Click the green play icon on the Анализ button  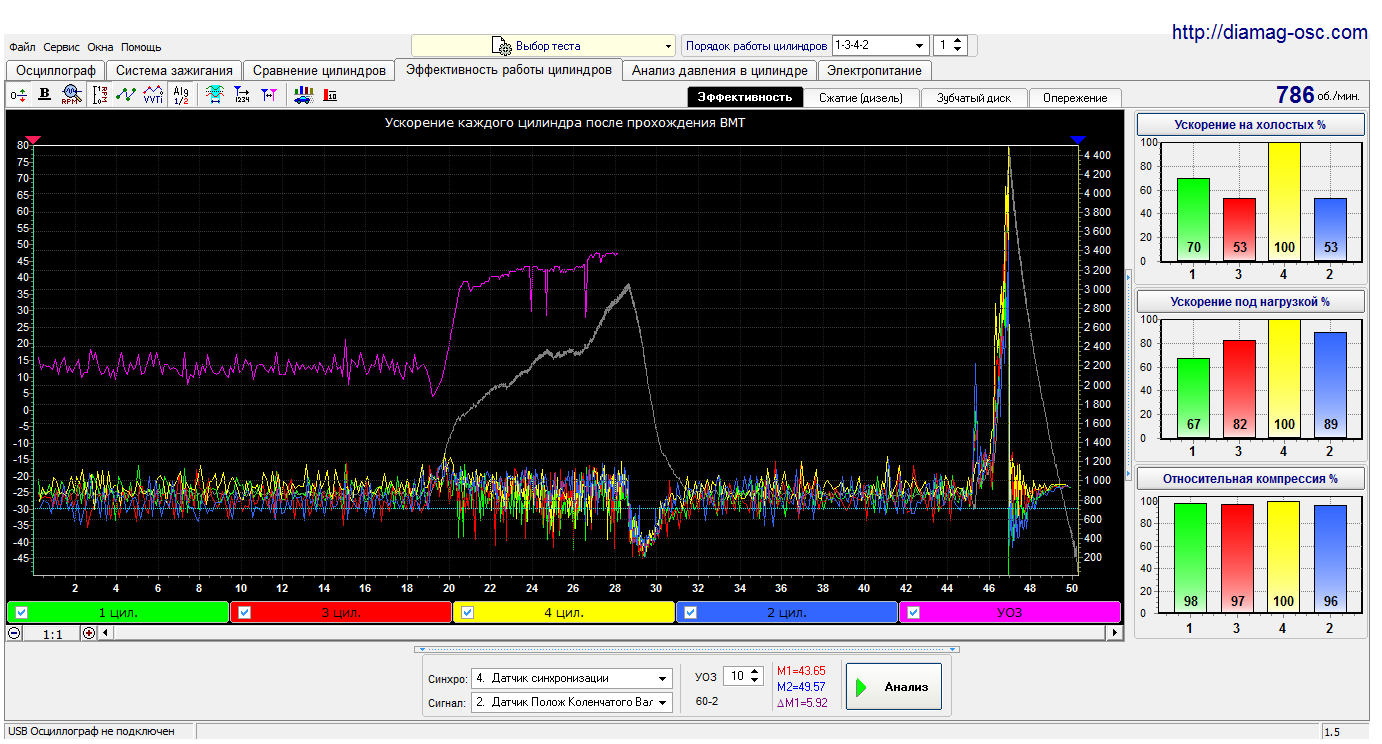click(x=860, y=687)
